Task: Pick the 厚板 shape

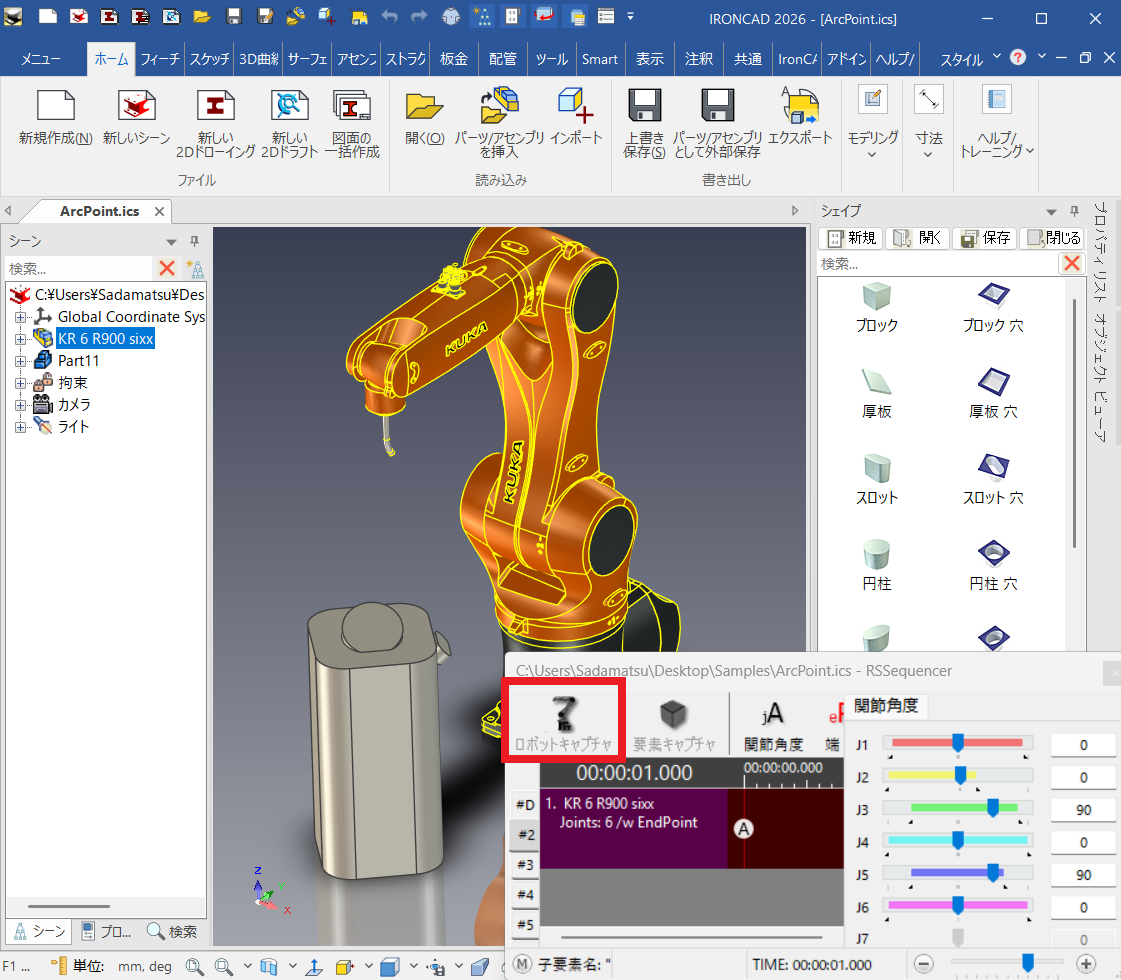Action: (876, 394)
